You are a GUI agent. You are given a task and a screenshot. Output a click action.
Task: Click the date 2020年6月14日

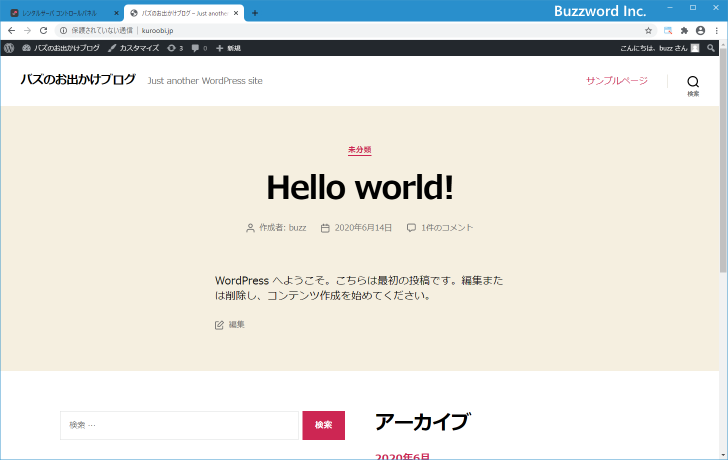(363, 227)
